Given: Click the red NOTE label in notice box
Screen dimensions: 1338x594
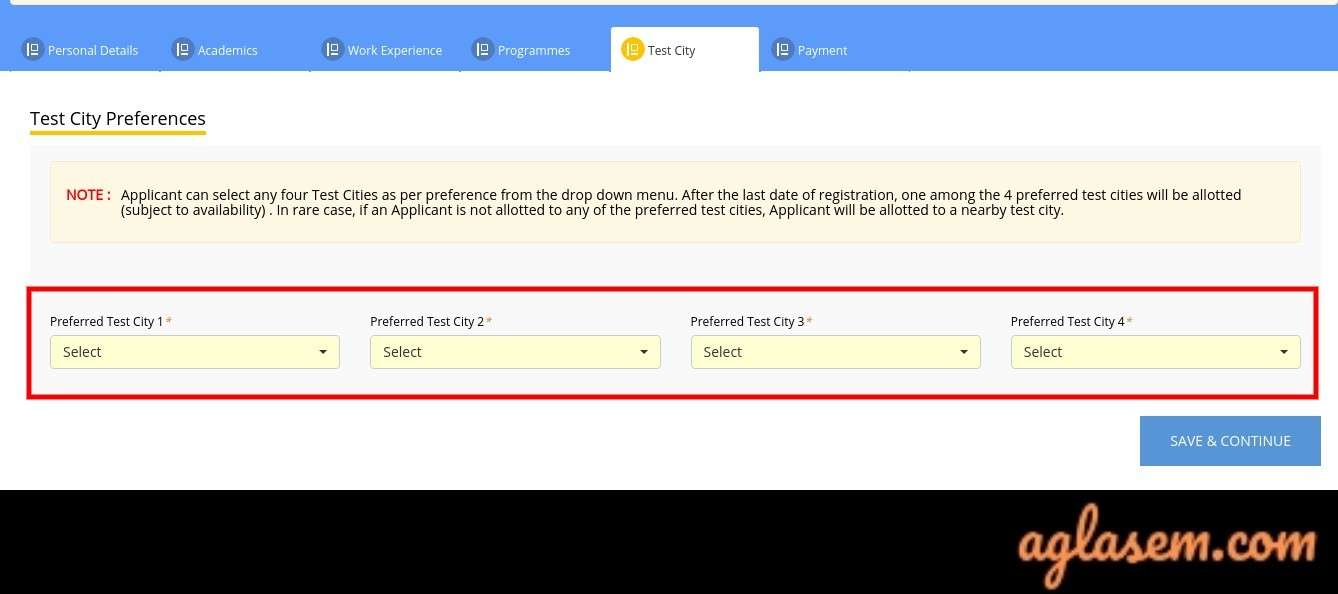Looking at the screenshot, I should [x=88, y=195].
